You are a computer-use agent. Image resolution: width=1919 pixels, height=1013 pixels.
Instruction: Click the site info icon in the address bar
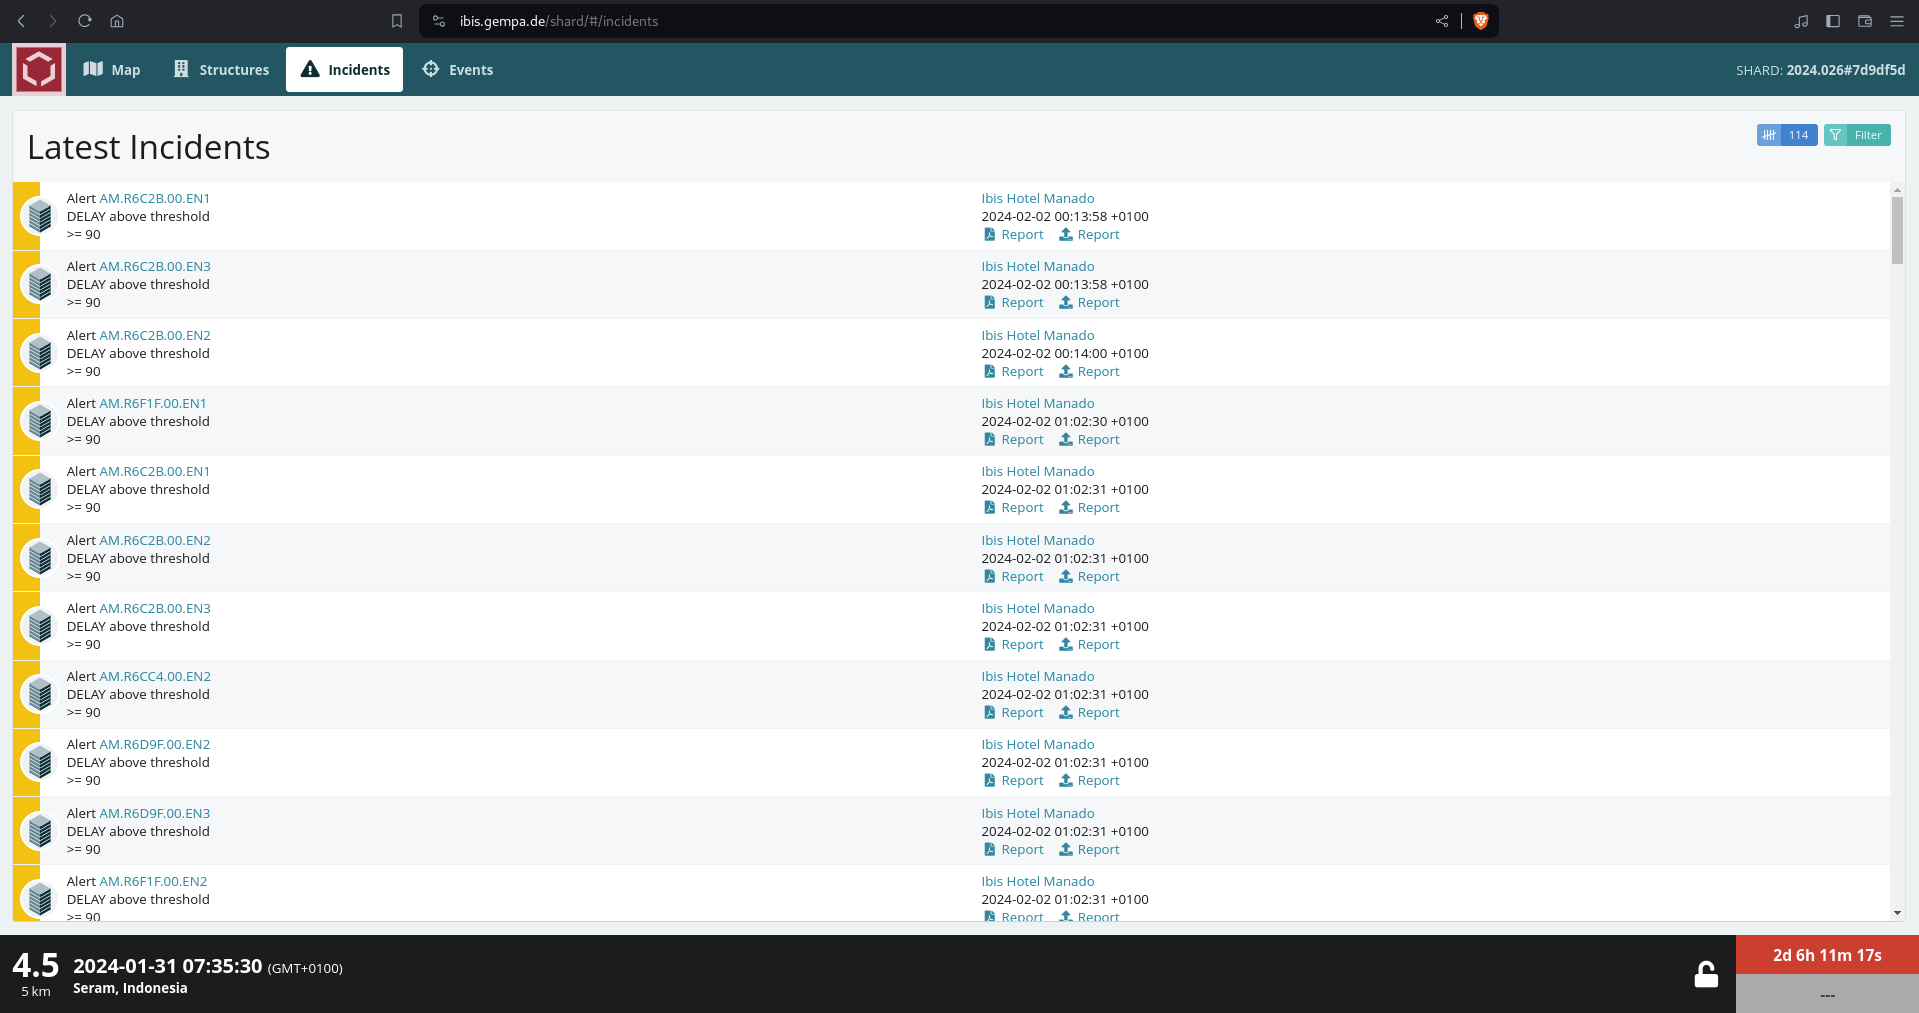click(x=439, y=21)
